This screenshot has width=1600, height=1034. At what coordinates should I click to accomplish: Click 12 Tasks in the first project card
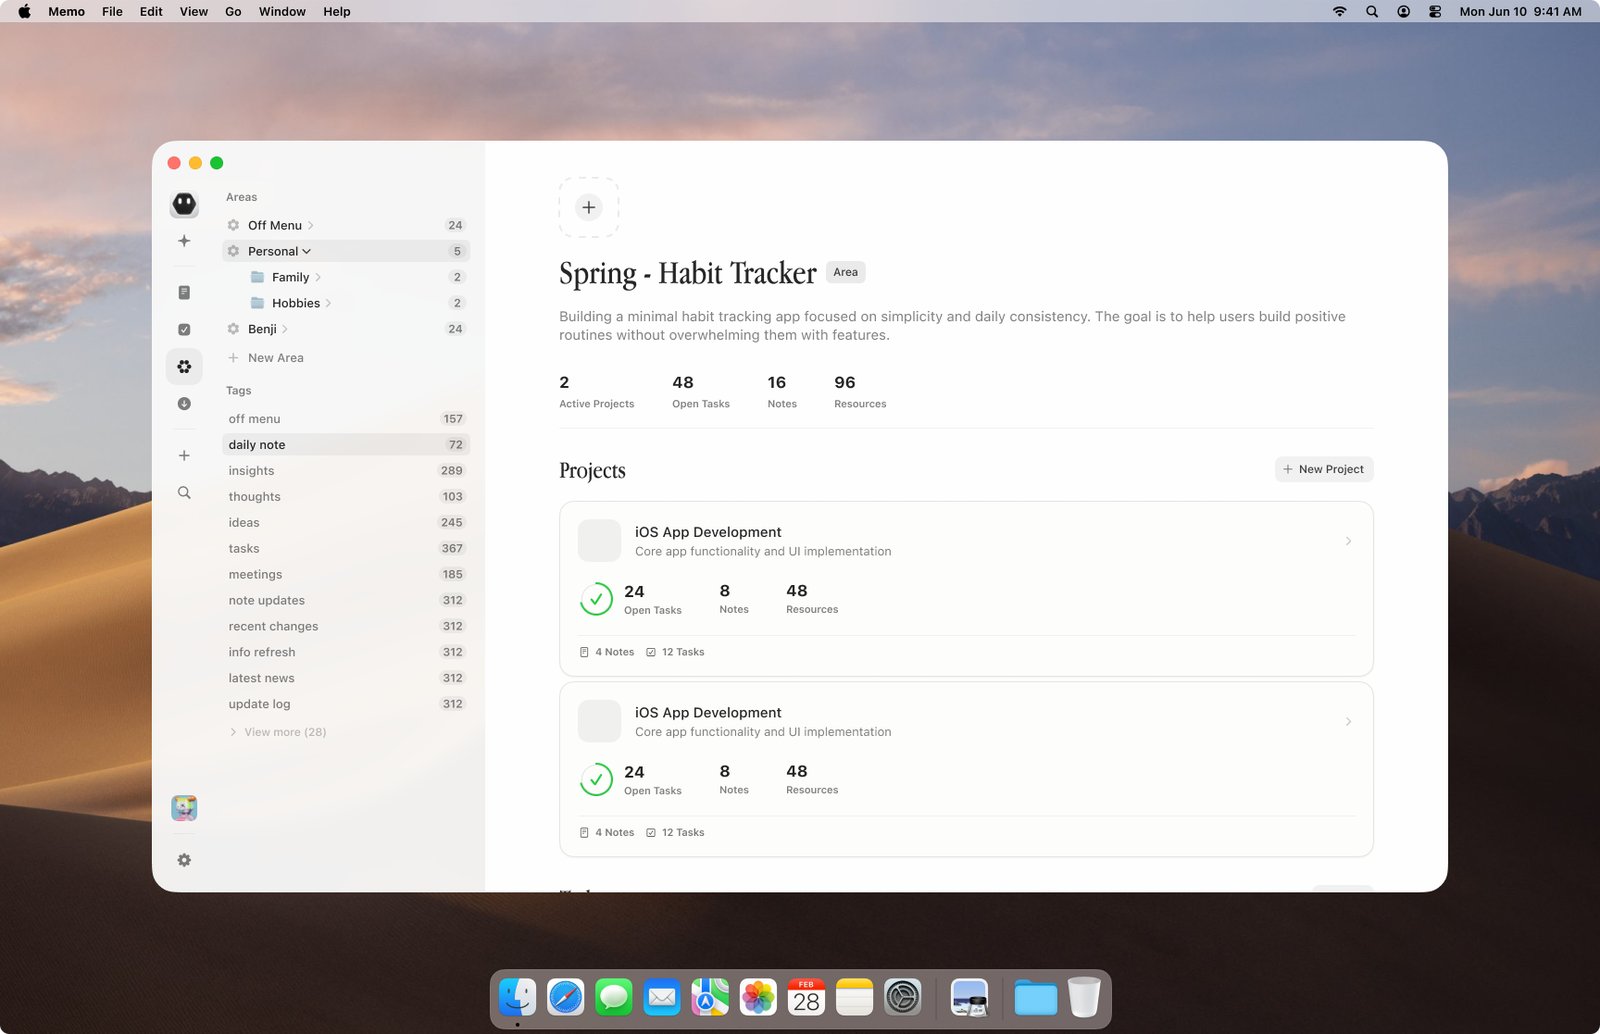pos(675,652)
